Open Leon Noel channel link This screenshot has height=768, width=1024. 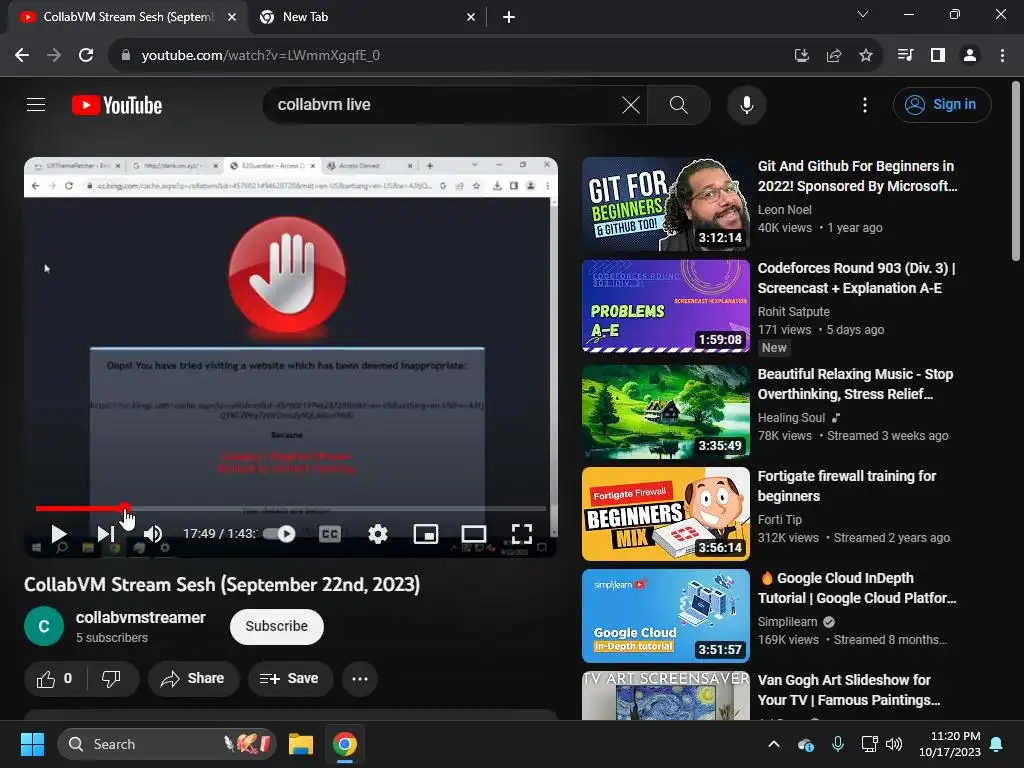coord(784,210)
